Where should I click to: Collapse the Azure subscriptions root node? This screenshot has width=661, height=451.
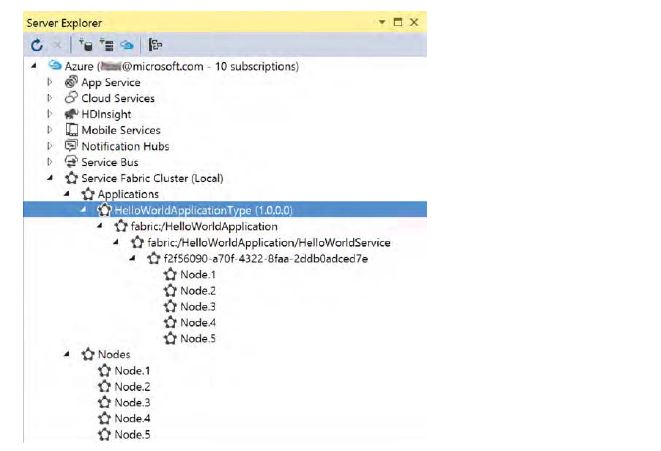[x=34, y=66]
